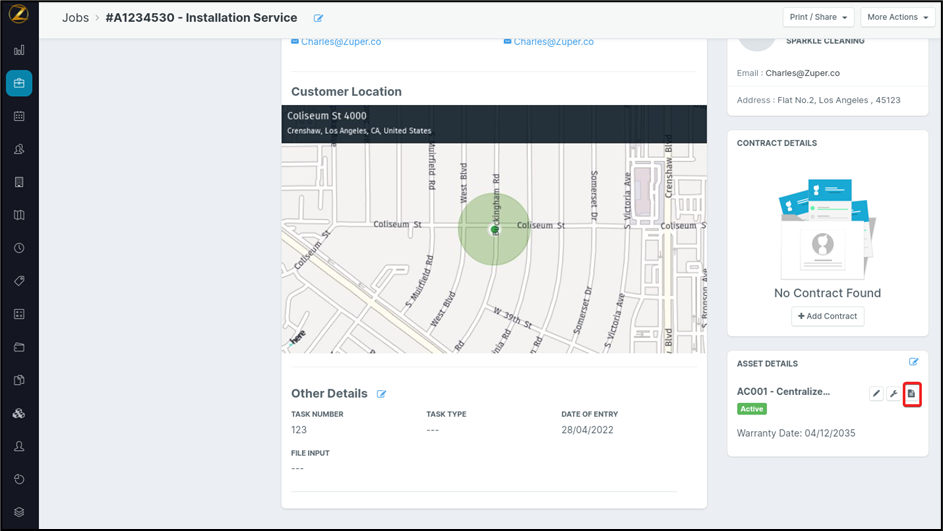Edit the job title #A1234530

319,18
